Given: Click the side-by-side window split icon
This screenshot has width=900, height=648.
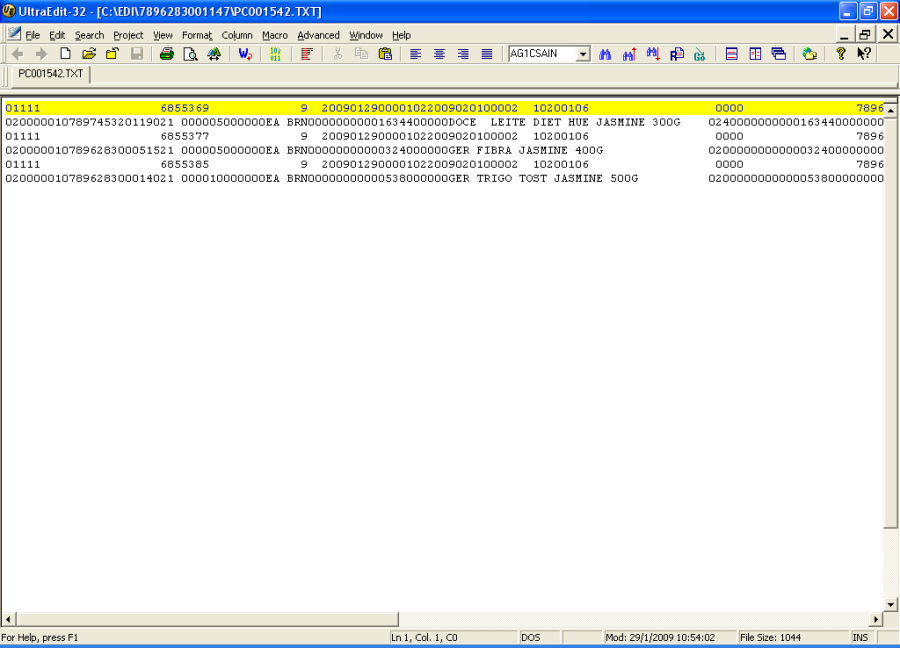Looking at the screenshot, I should pyautogui.click(x=755, y=54).
